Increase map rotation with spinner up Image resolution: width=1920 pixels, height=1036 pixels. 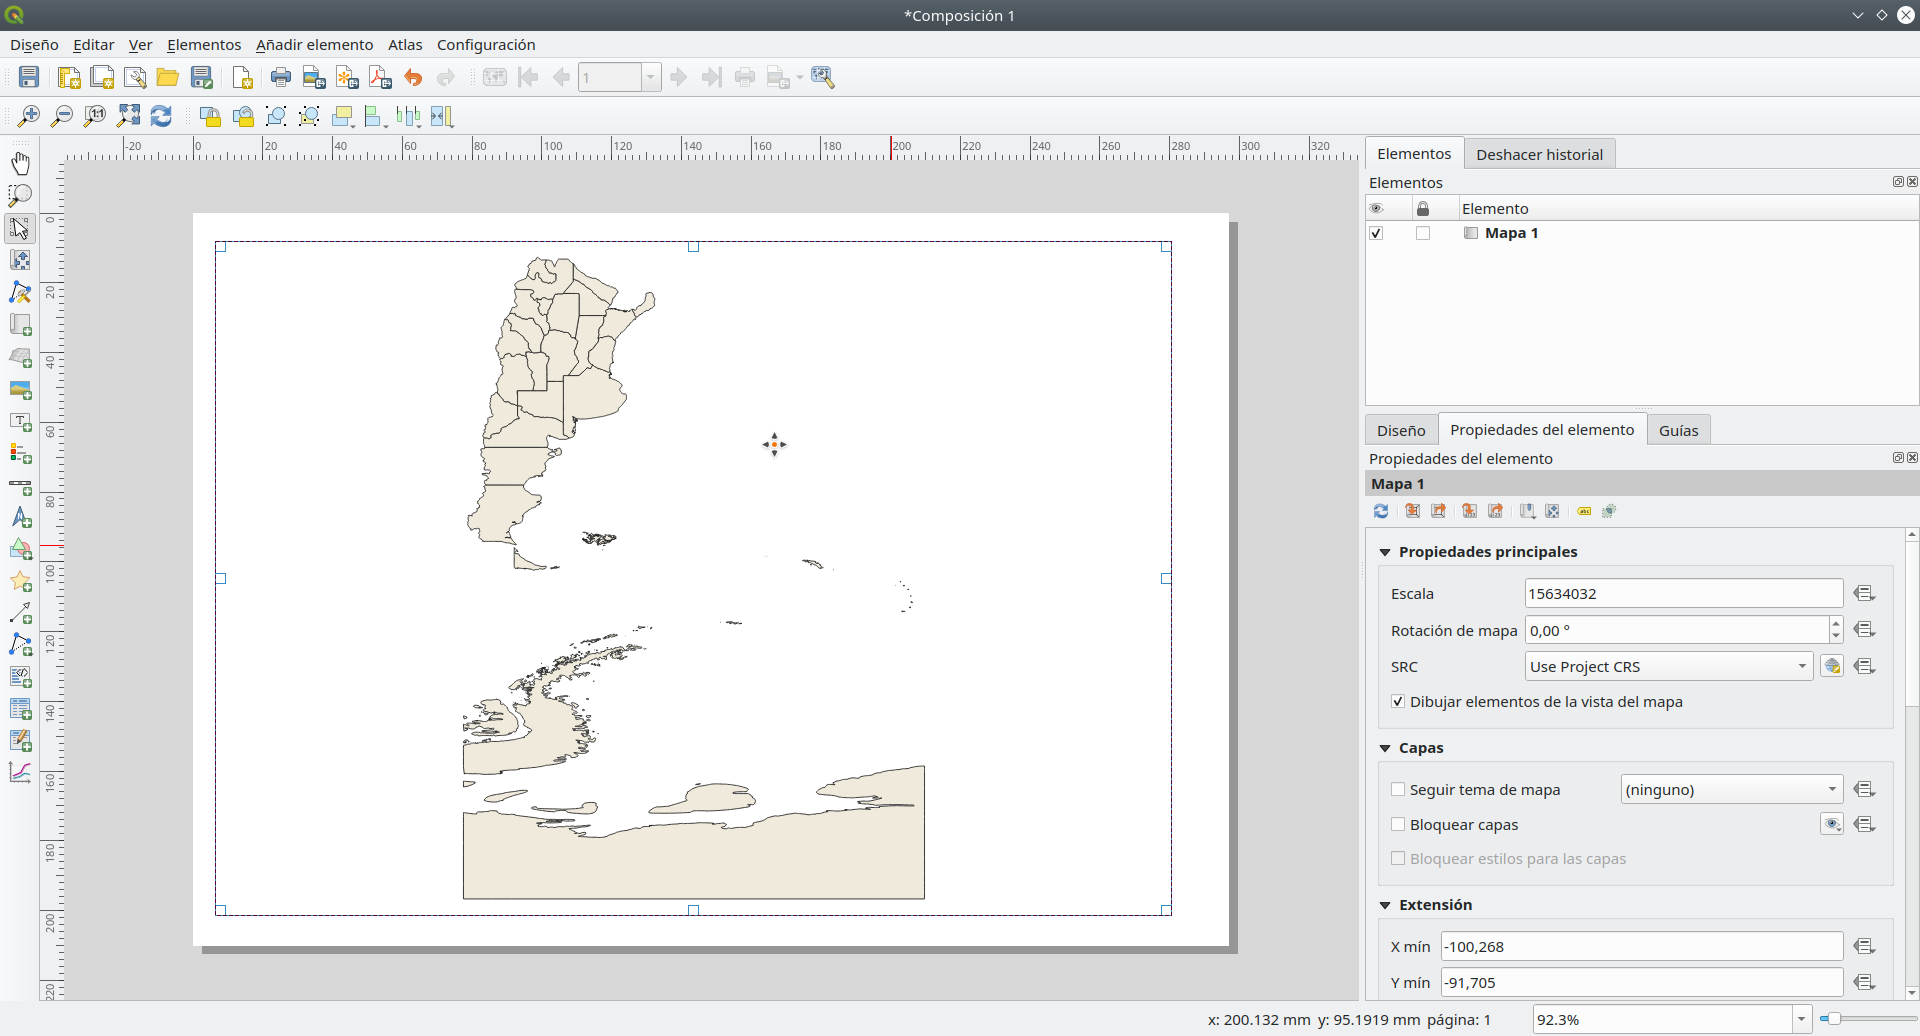pos(1835,623)
